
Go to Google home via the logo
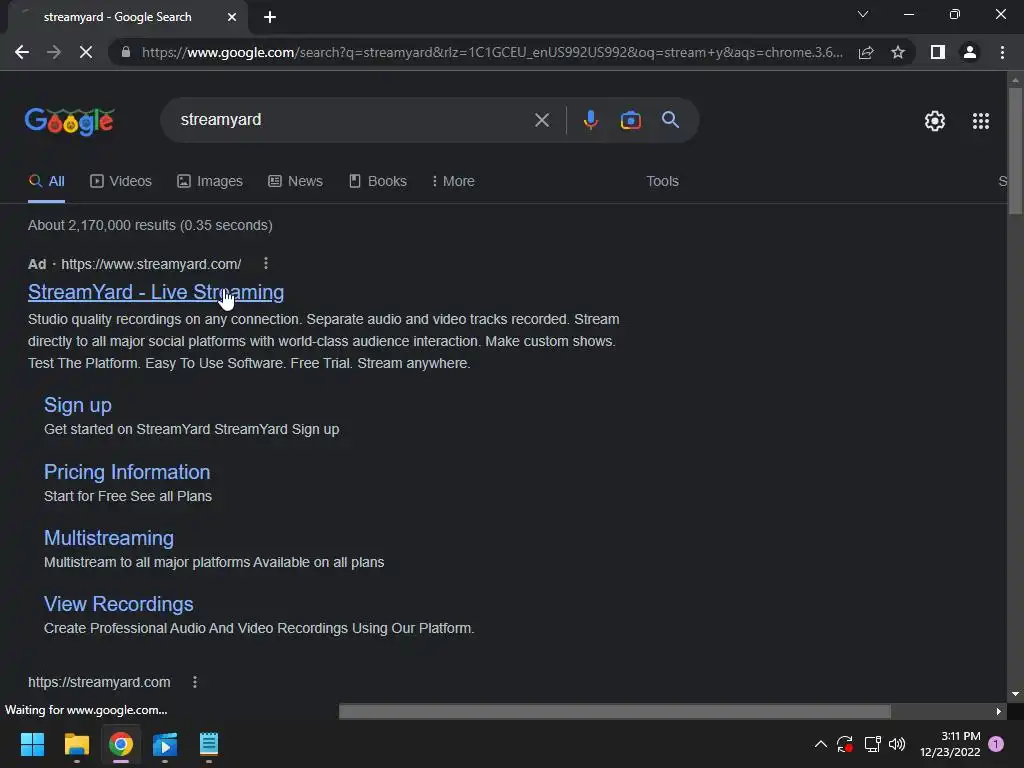(x=69, y=121)
